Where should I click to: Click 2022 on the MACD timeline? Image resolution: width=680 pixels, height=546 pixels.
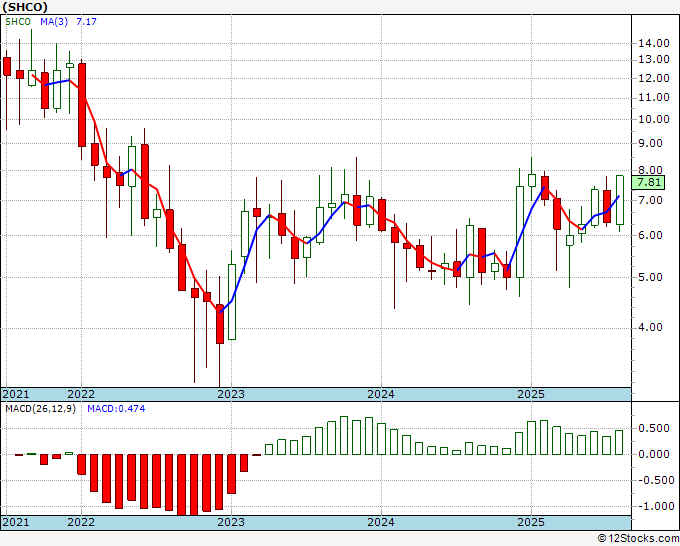[x=81, y=522]
